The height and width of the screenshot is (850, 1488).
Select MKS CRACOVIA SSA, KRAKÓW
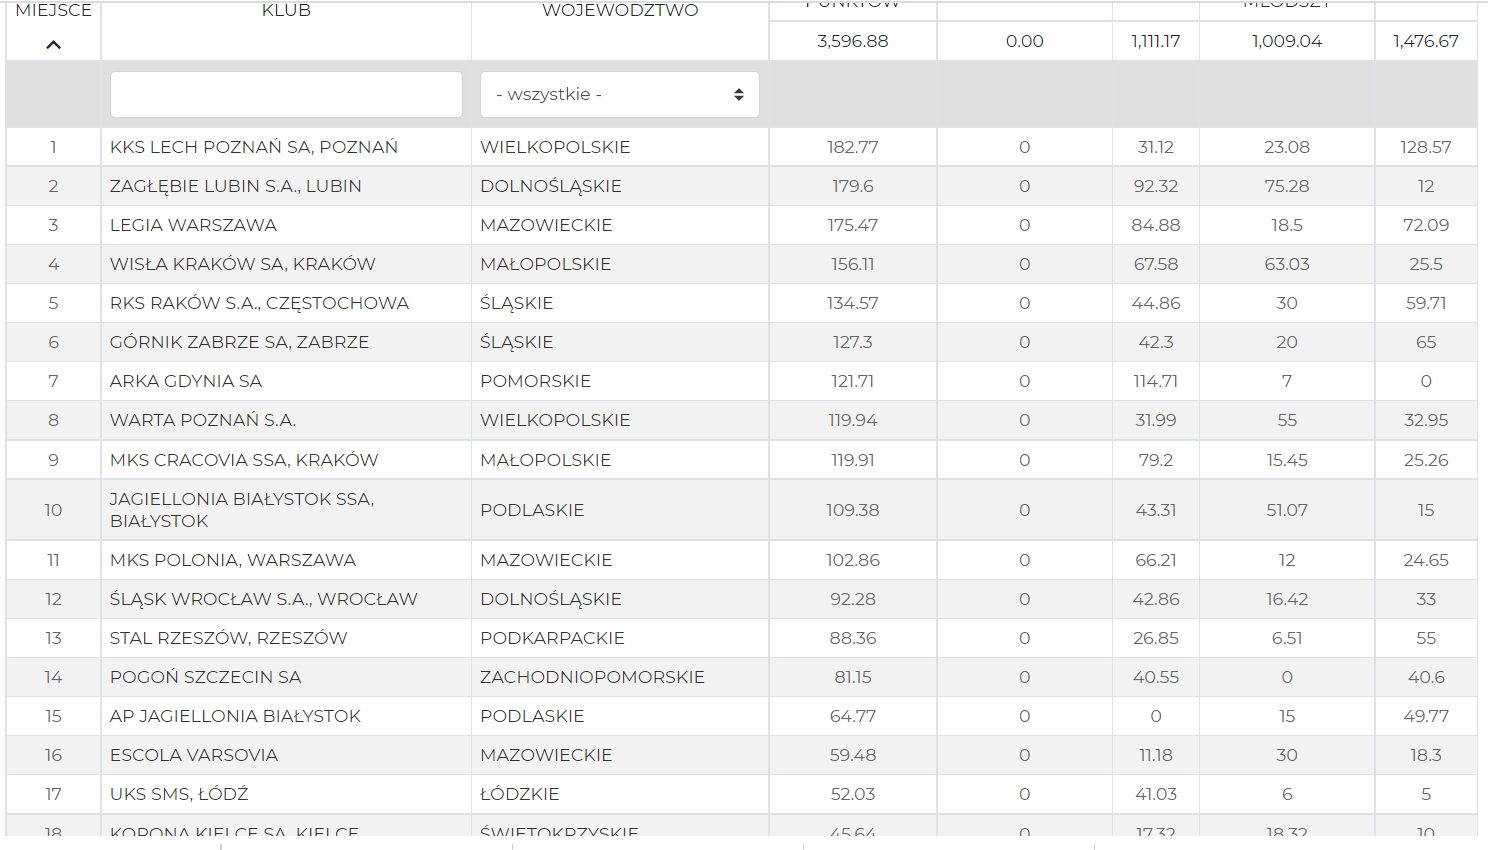pos(244,460)
